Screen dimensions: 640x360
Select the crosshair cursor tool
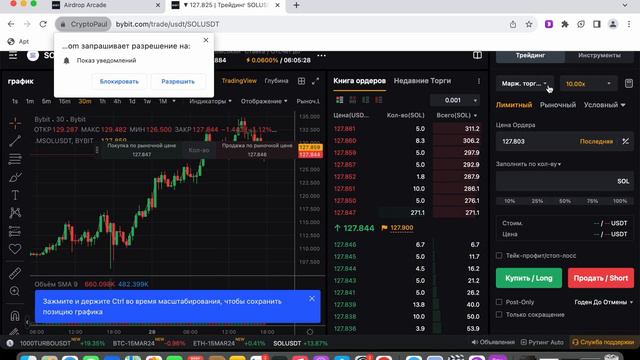15,123
